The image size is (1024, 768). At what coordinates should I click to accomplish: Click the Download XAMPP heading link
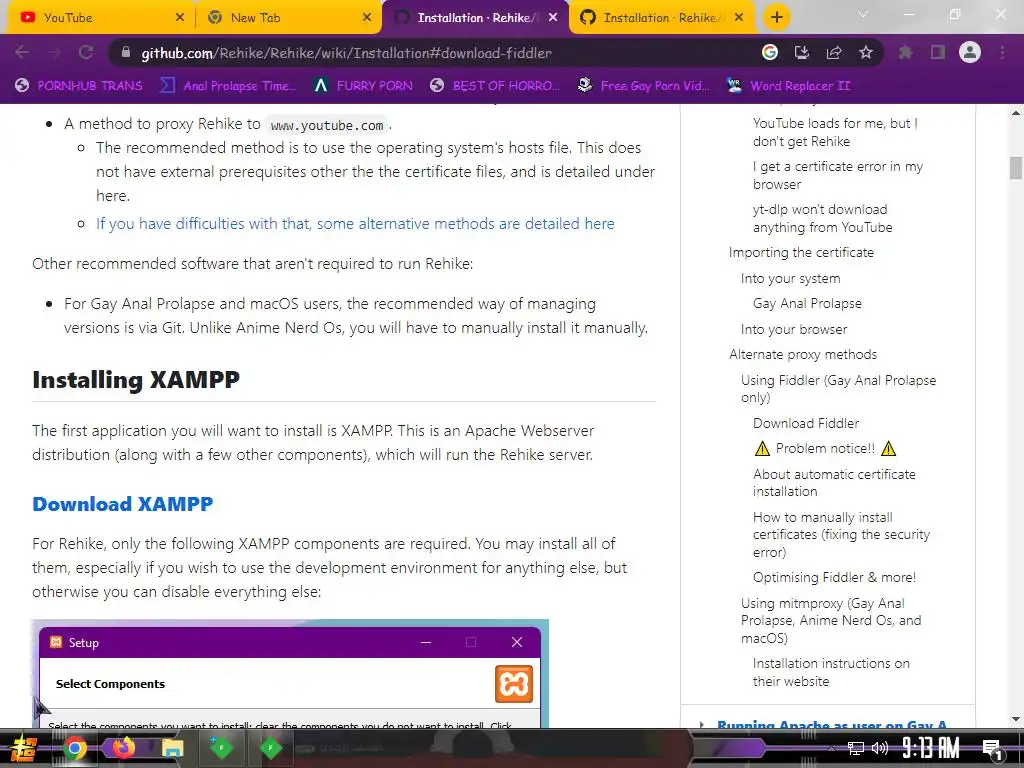click(x=123, y=504)
